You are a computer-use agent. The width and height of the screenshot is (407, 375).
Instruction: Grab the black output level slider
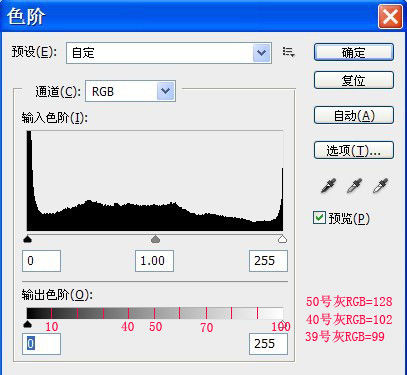click(x=28, y=324)
